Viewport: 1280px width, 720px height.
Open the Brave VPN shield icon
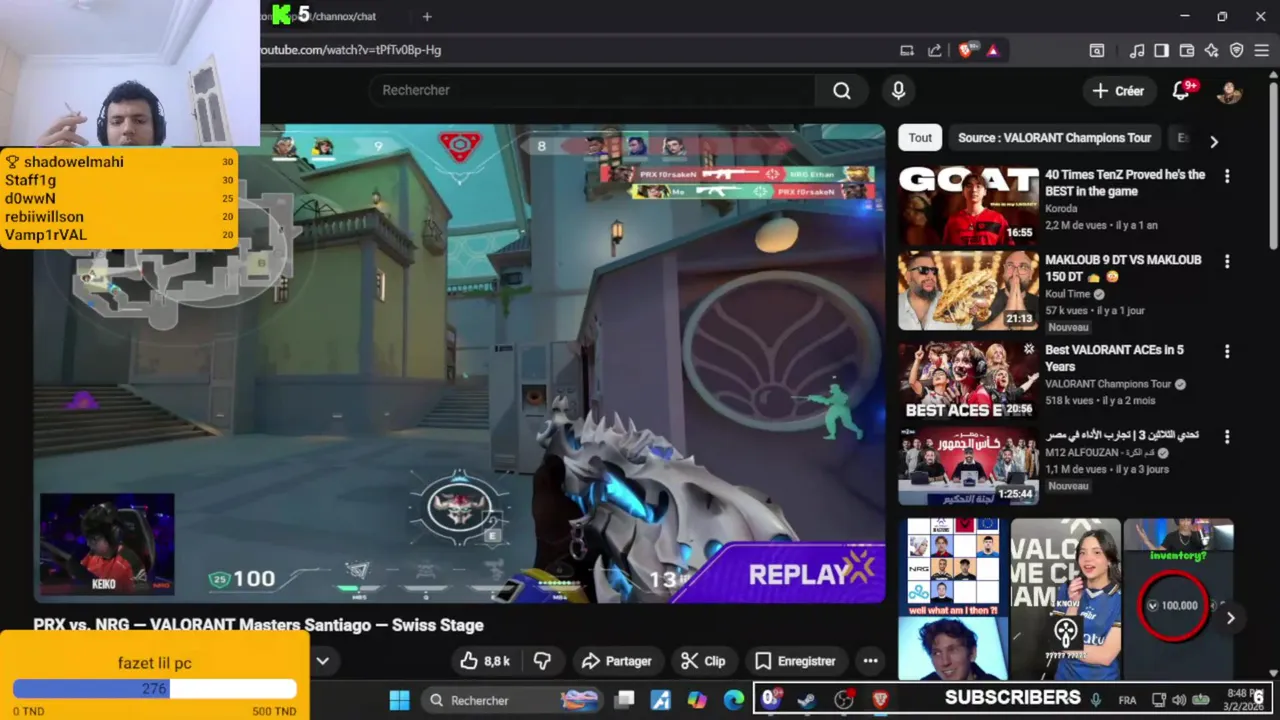[x=1236, y=50]
